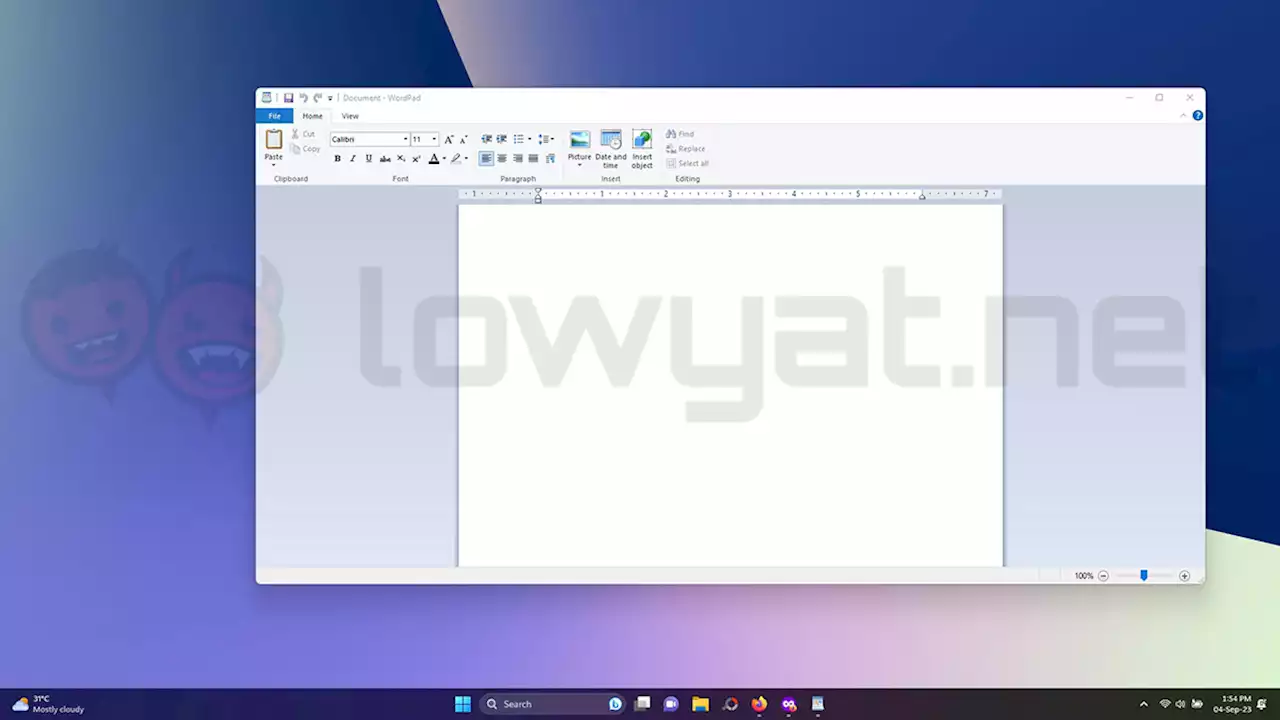Justify the paragraph text
This screenshot has height=720, width=1280.
533,158
